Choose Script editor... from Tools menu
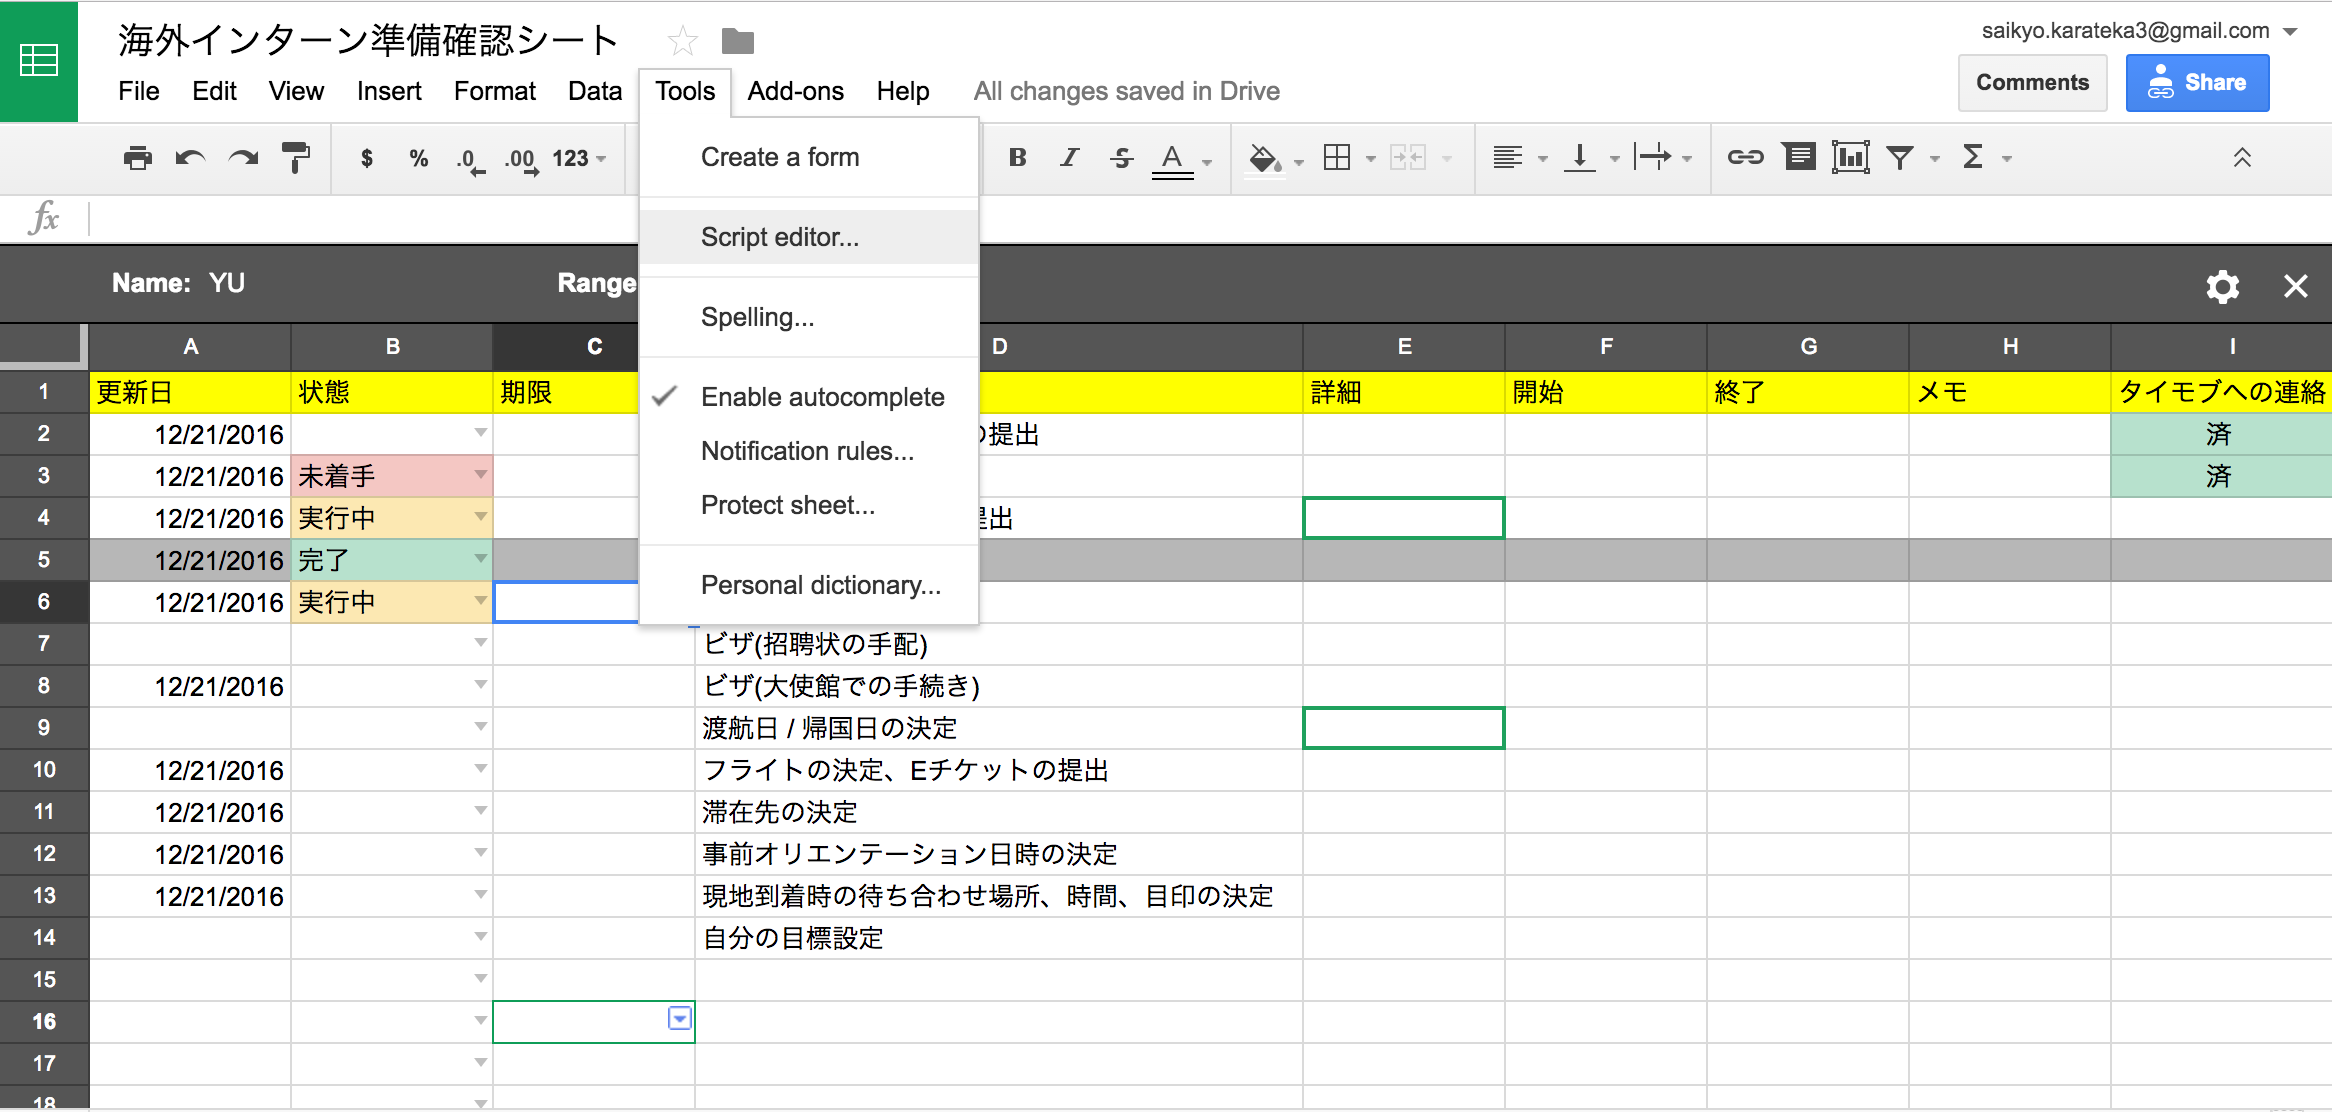The width and height of the screenshot is (2332, 1112). (x=809, y=237)
